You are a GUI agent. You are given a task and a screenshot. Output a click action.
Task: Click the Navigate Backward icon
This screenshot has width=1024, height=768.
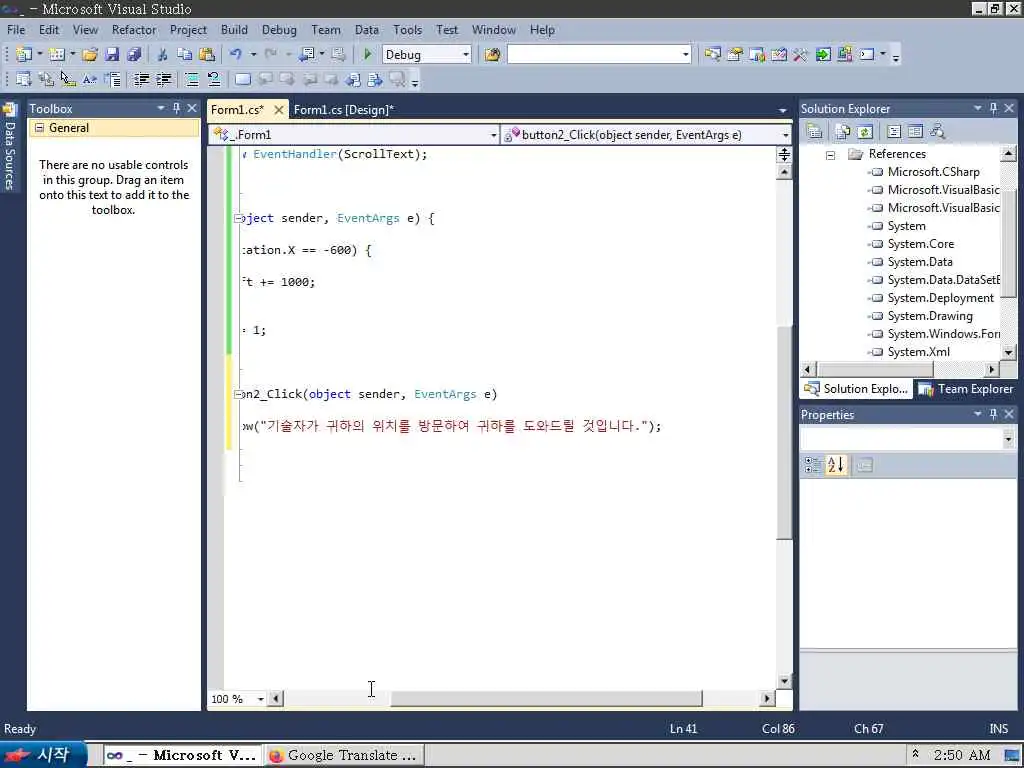tap(307, 55)
